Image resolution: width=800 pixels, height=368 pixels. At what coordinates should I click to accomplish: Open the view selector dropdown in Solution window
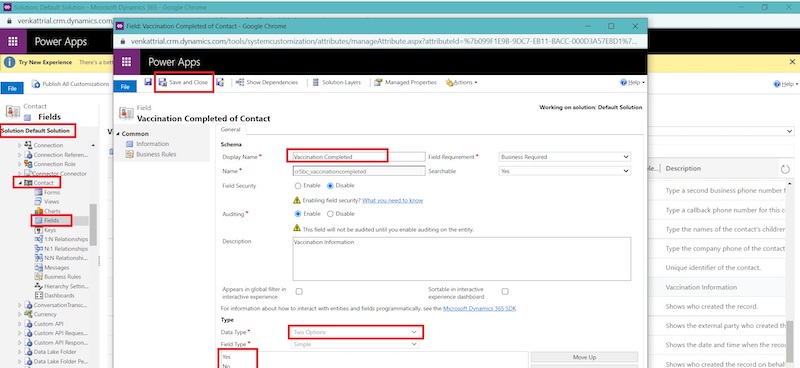[x=790, y=132]
